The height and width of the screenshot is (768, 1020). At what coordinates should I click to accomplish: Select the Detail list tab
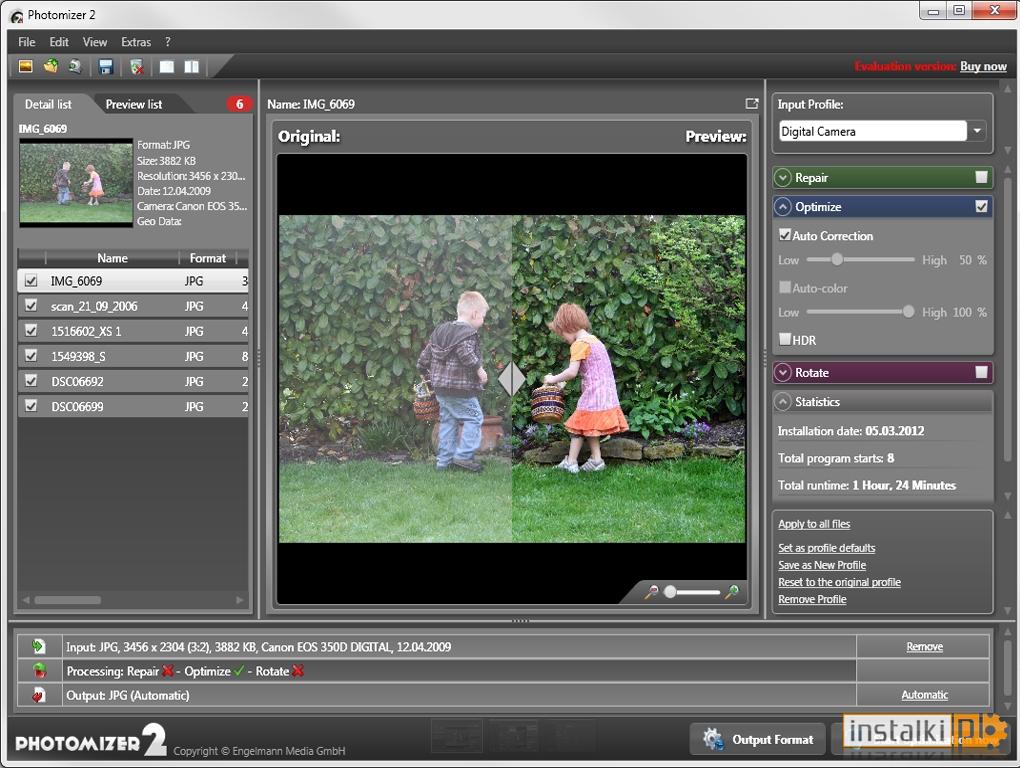tap(48, 104)
